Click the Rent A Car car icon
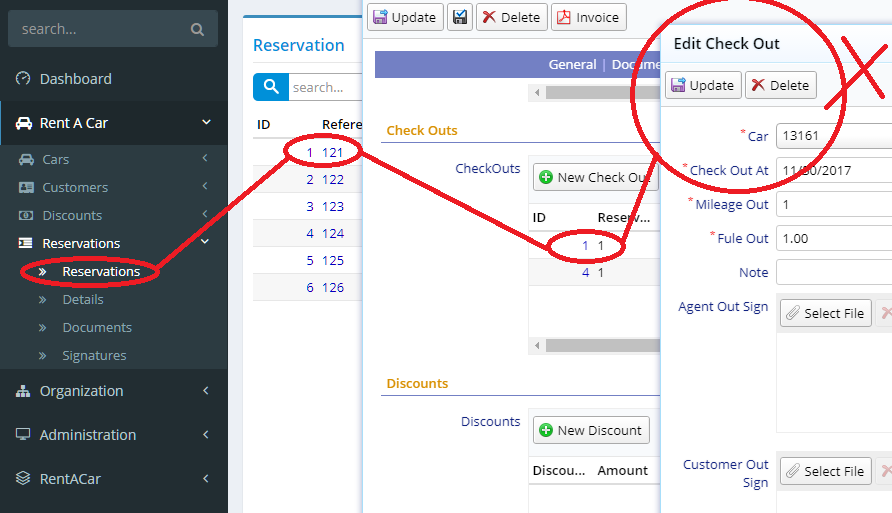 click(x=23, y=123)
